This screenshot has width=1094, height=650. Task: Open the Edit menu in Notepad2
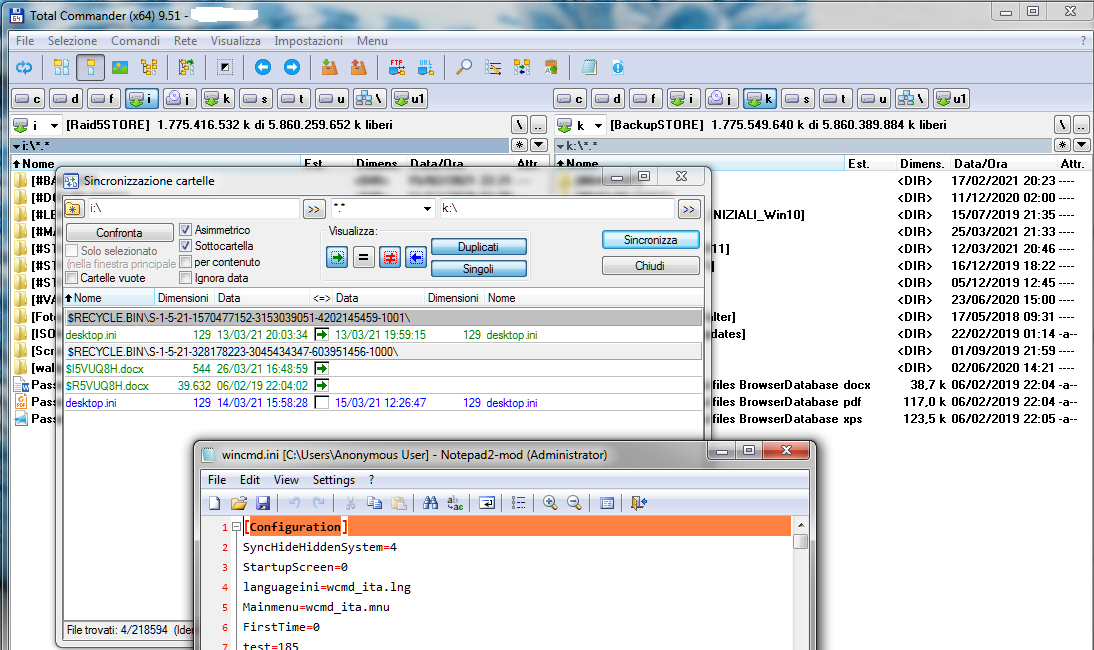[x=250, y=480]
